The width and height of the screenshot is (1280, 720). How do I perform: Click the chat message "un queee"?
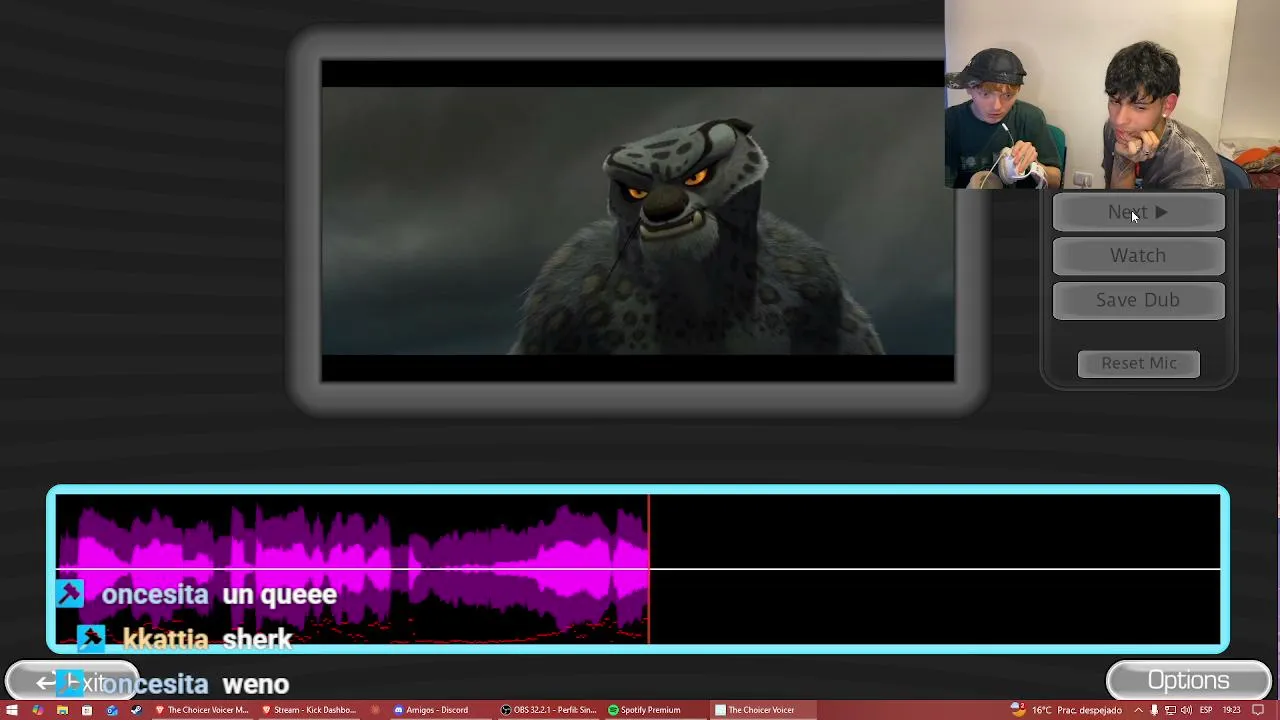click(279, 595)
